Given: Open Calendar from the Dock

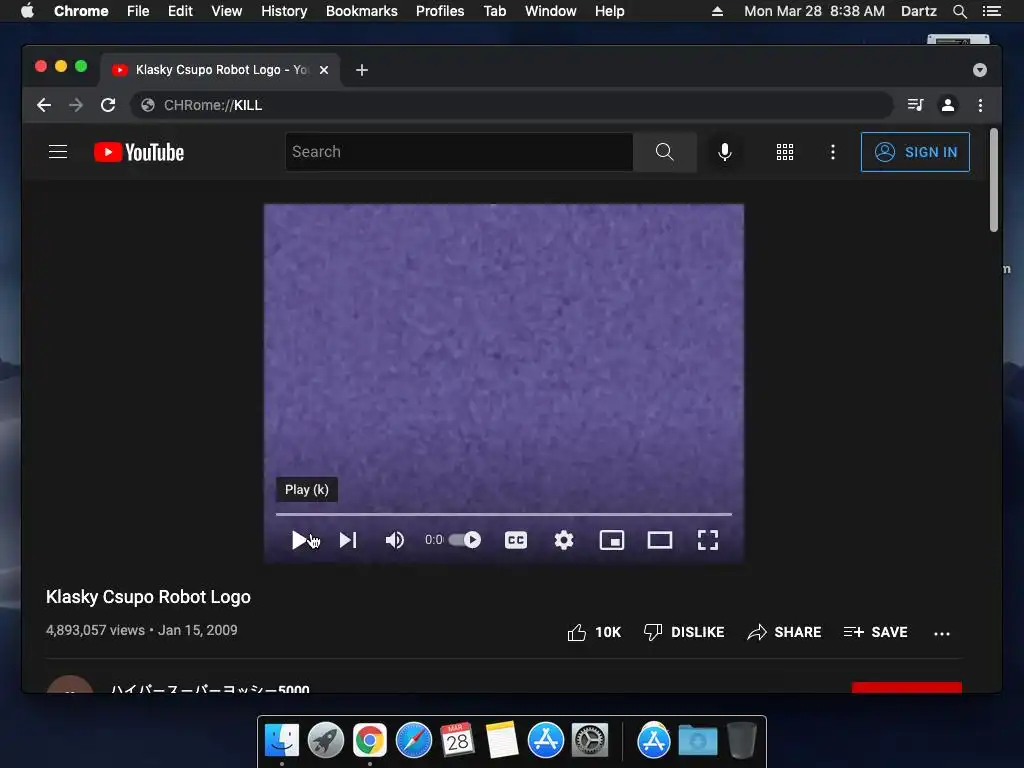Looking at the screenshot, I should coord(457,741).
